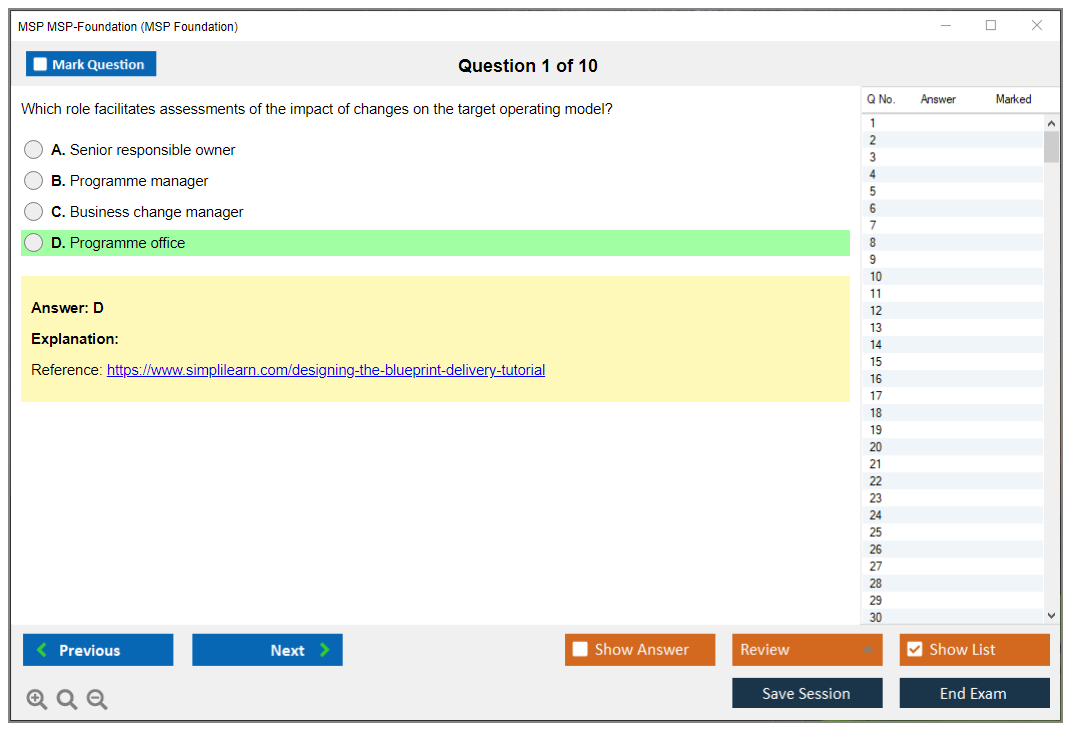The width and height of the screenshot is (1075, 735).
Task: Maximize the exam window
Action: coord(991,26)
